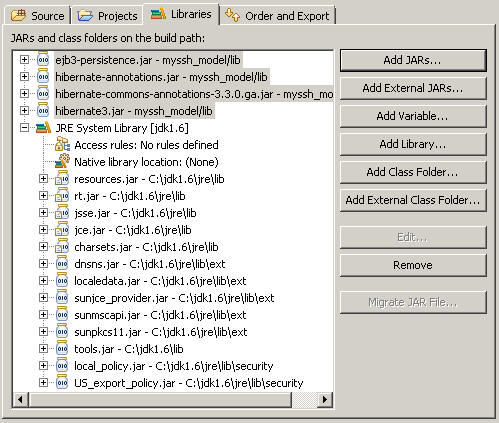
Task: Click the Access rules icon
Action: (x=62, y=145)
